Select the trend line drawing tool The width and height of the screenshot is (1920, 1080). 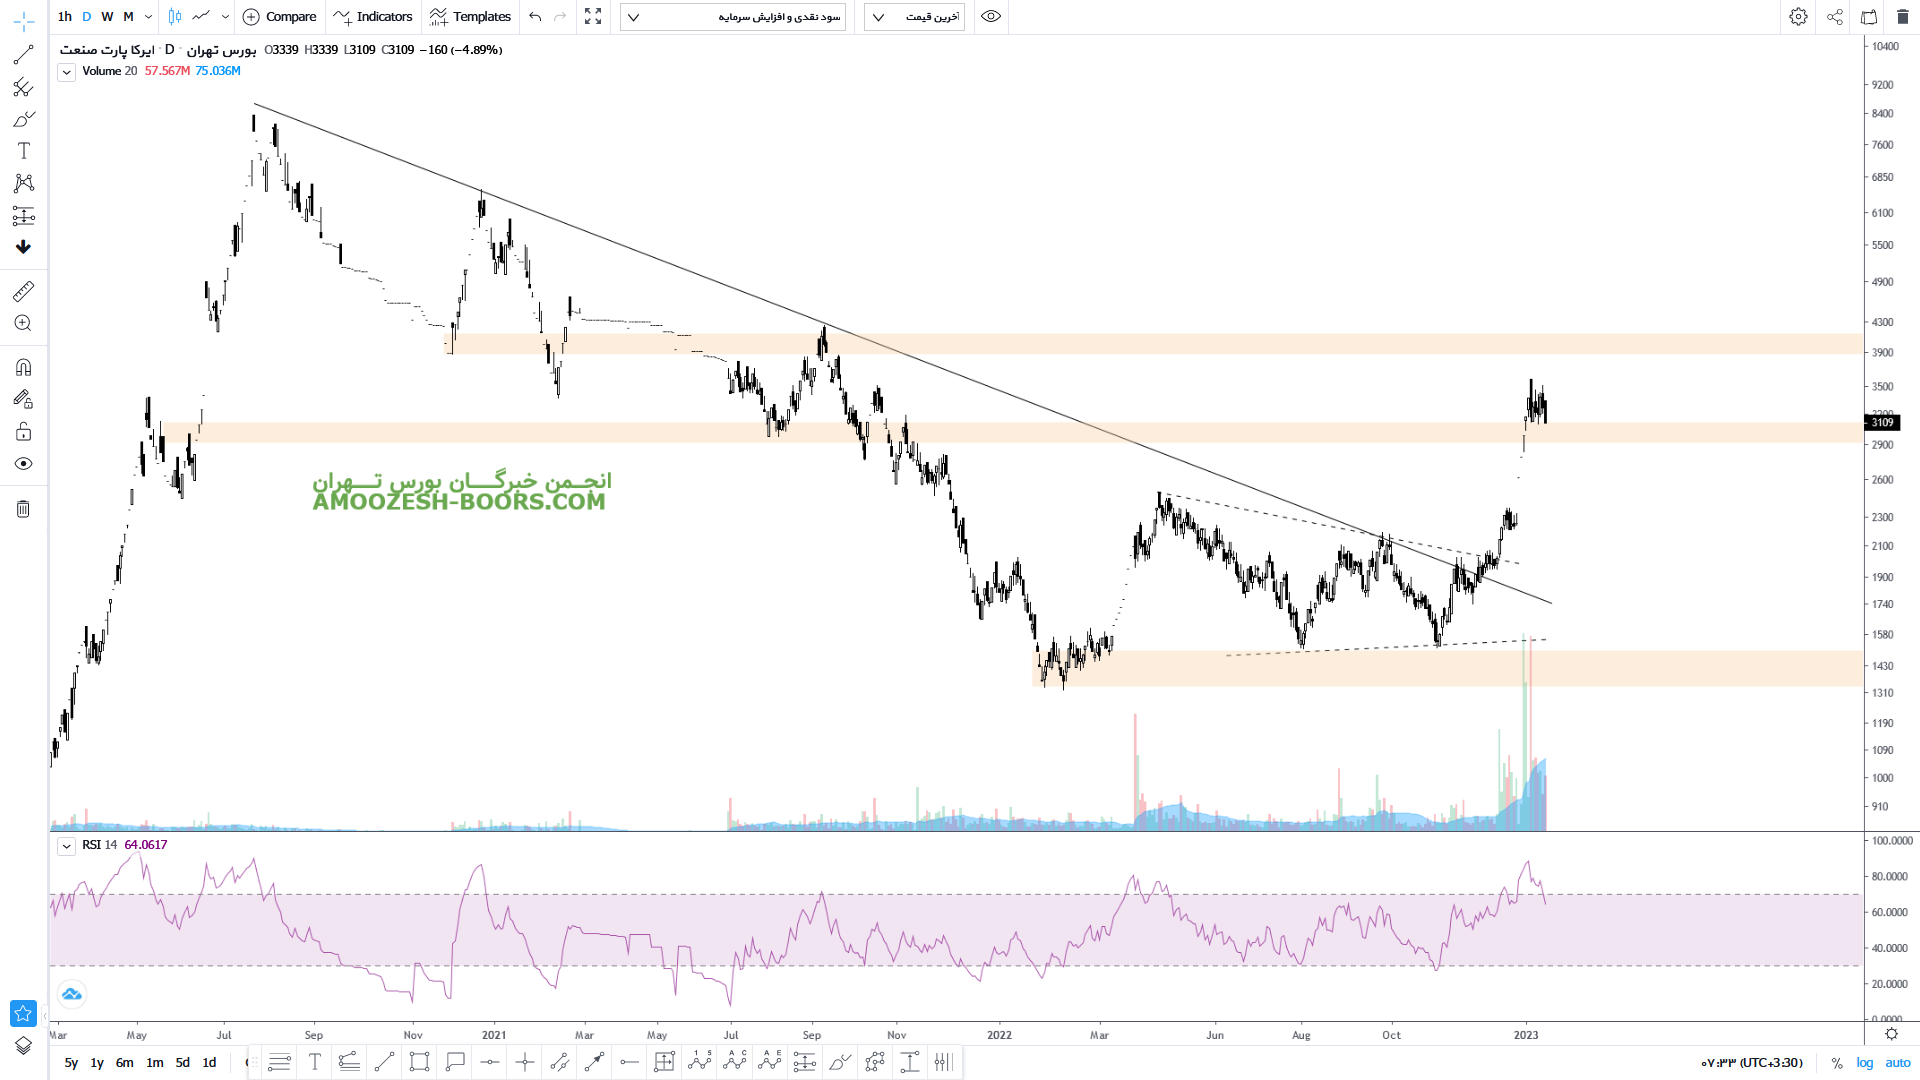click(x=23, y=55)
